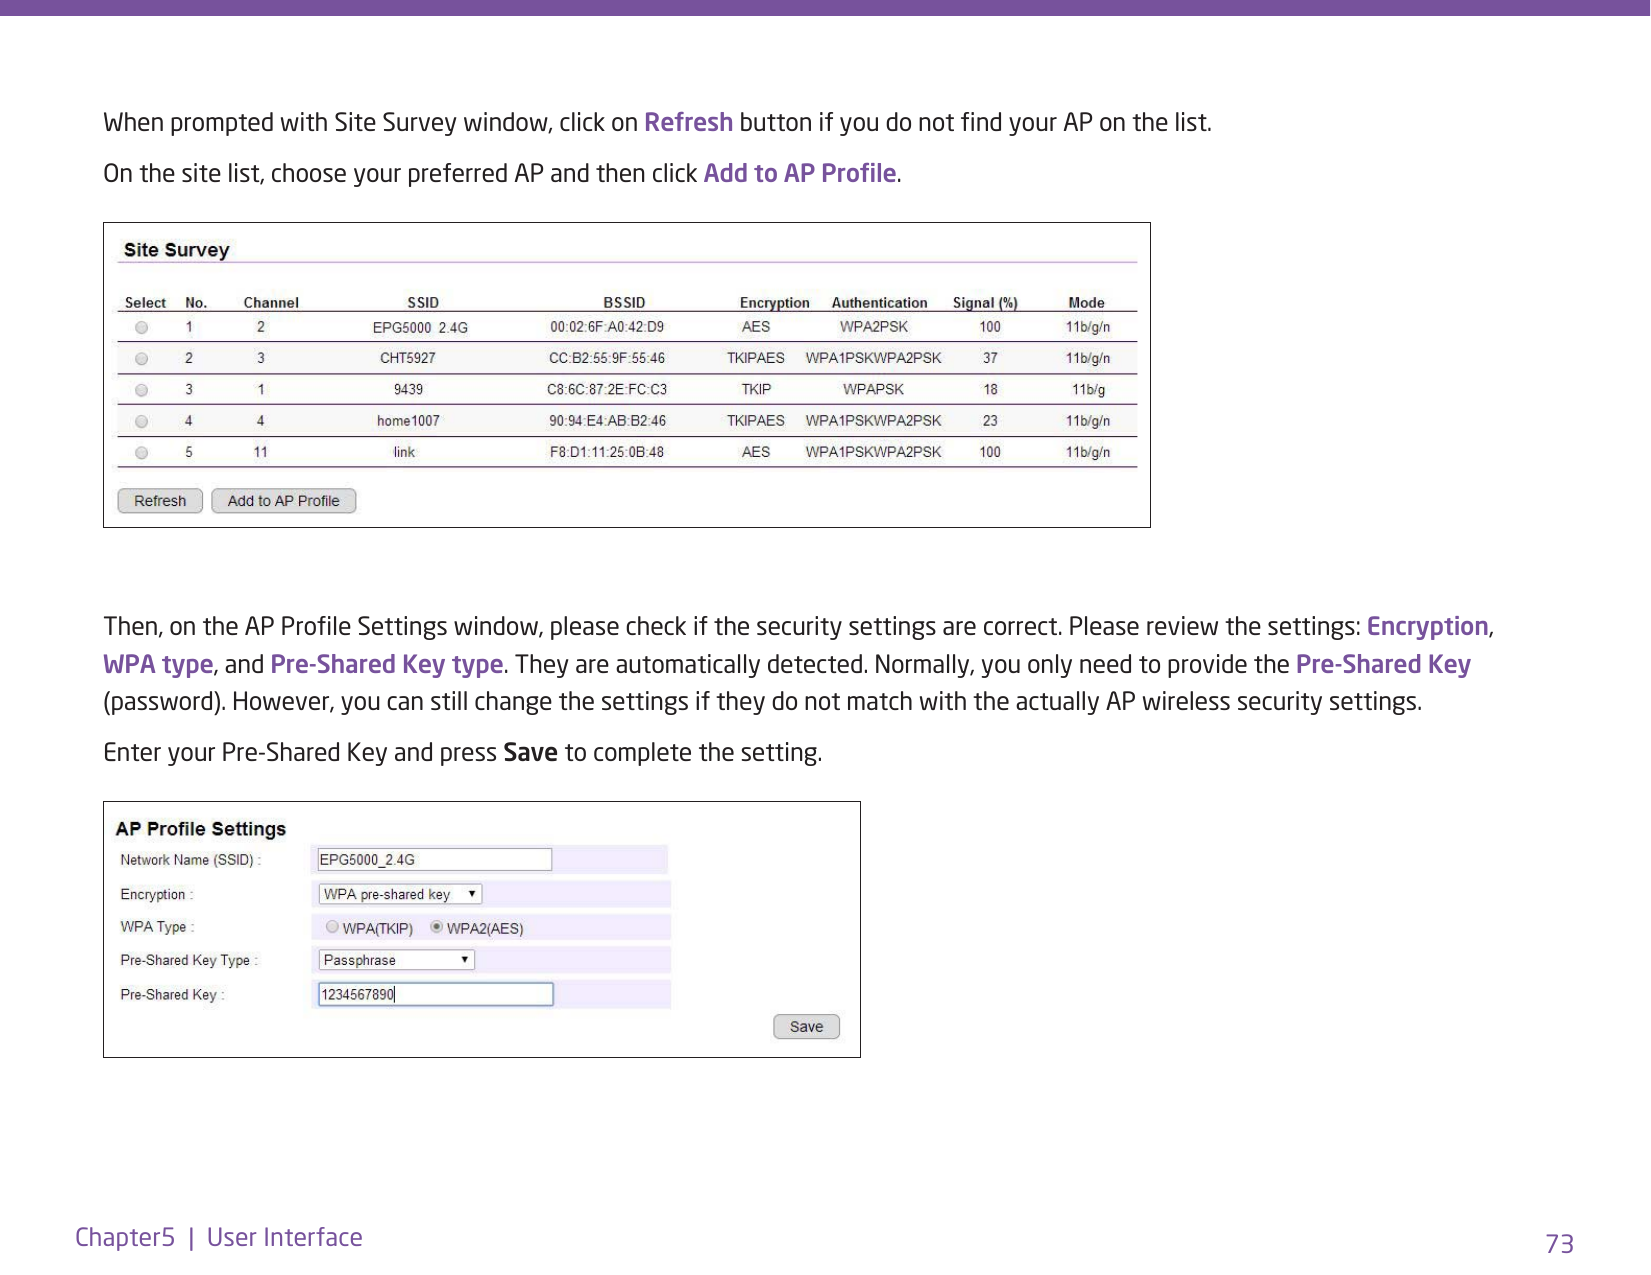Image resolution: width=1651 pixels, height=1275 pixels.
Task: Click Chapter5 | User Interface footer text
Action: click(219, 1238)
